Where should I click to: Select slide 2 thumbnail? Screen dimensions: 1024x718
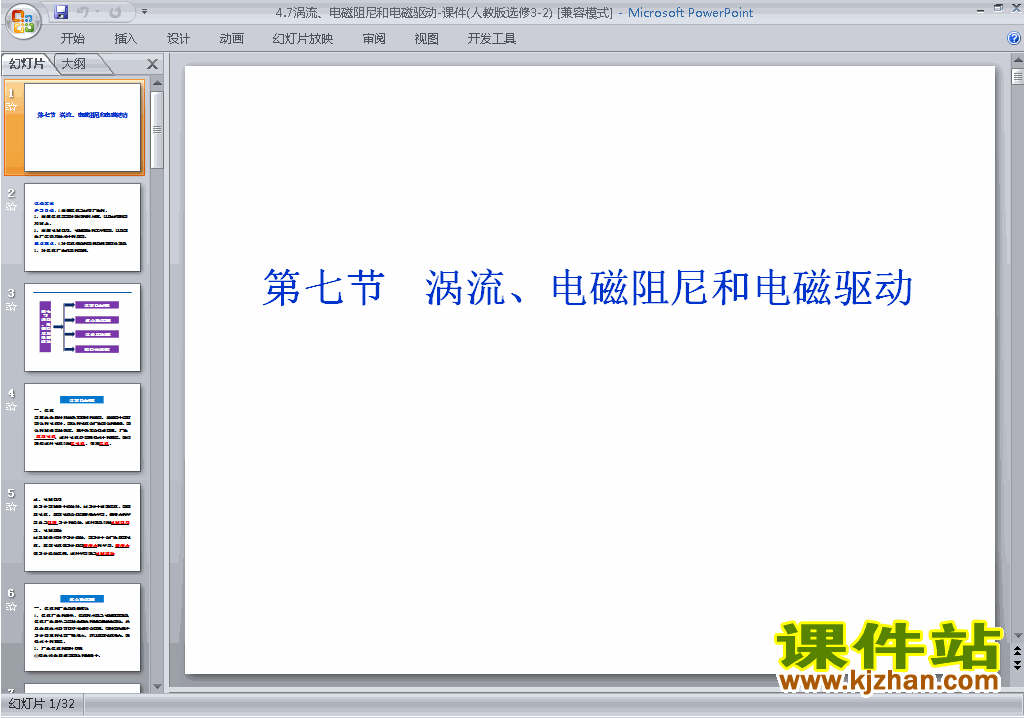82,227
